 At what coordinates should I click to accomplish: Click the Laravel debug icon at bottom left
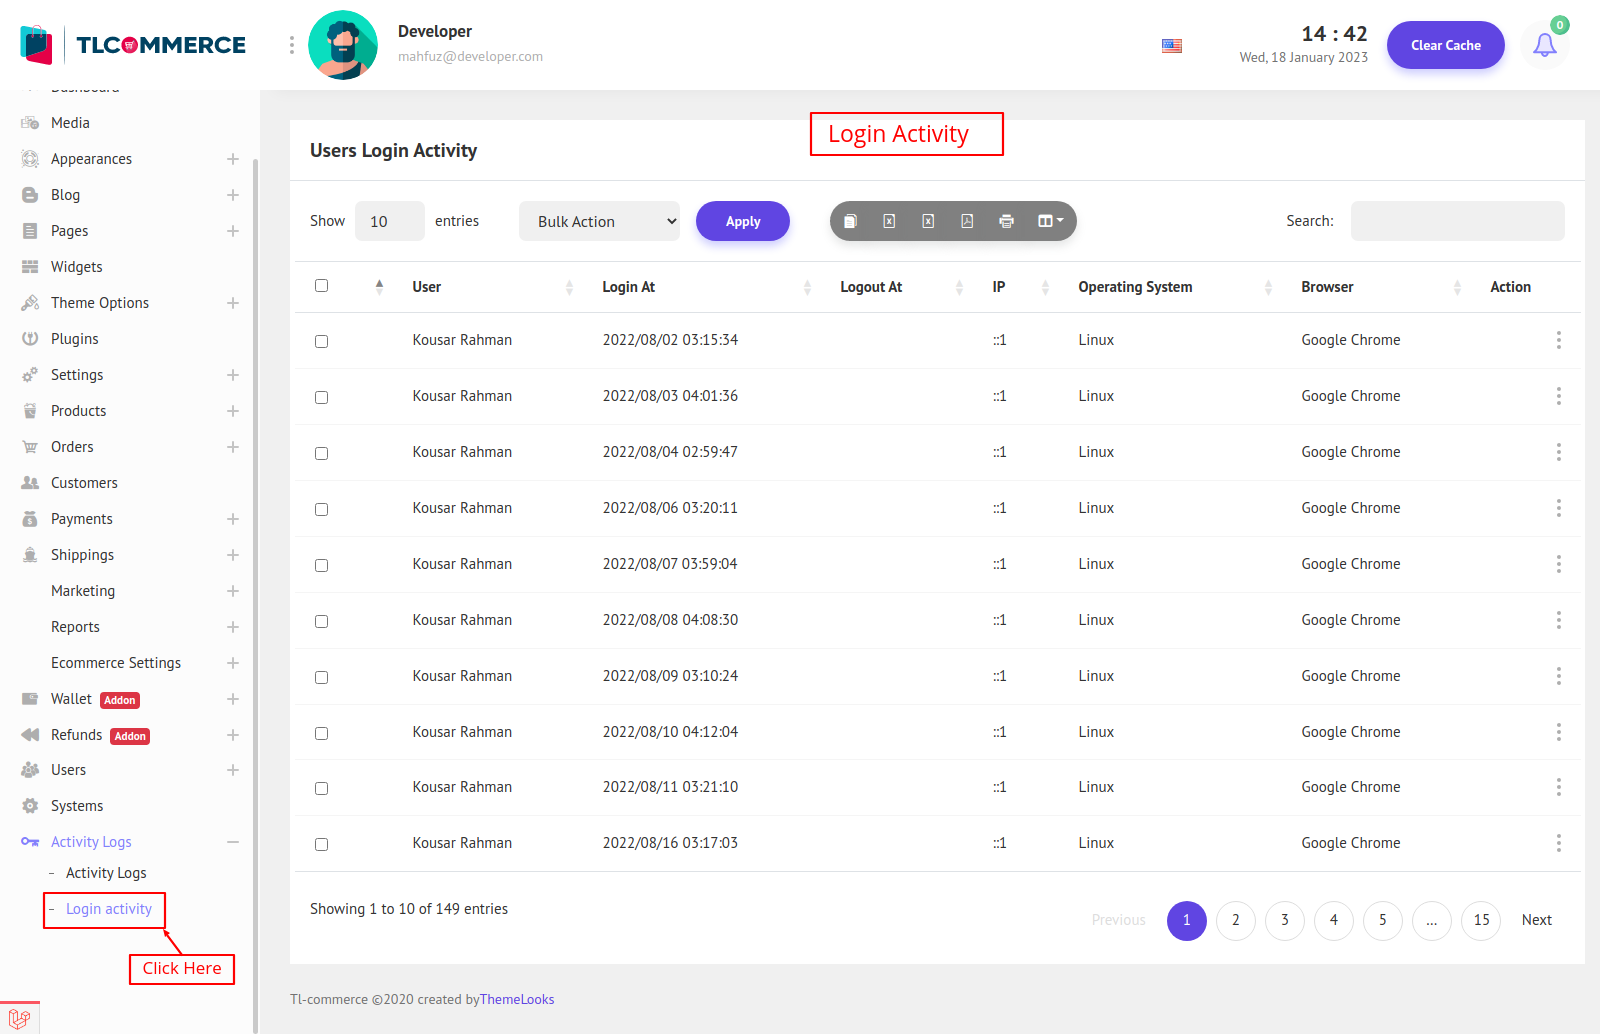(x=19, y=1019)
